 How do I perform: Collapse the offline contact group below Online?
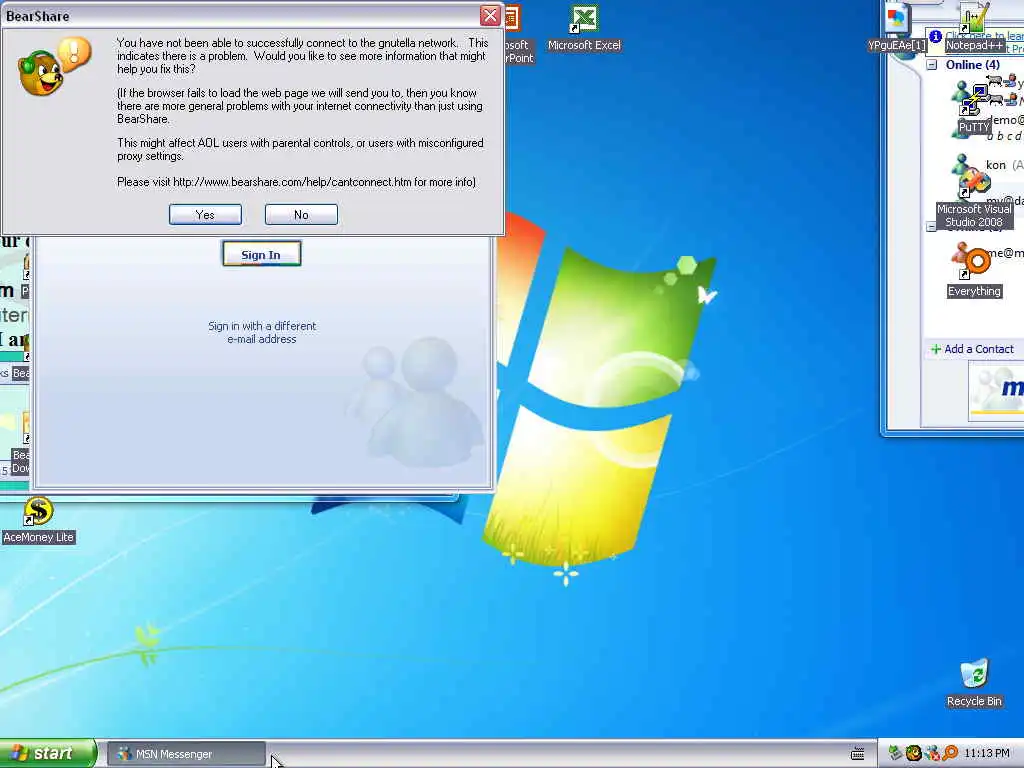(931, 227)
